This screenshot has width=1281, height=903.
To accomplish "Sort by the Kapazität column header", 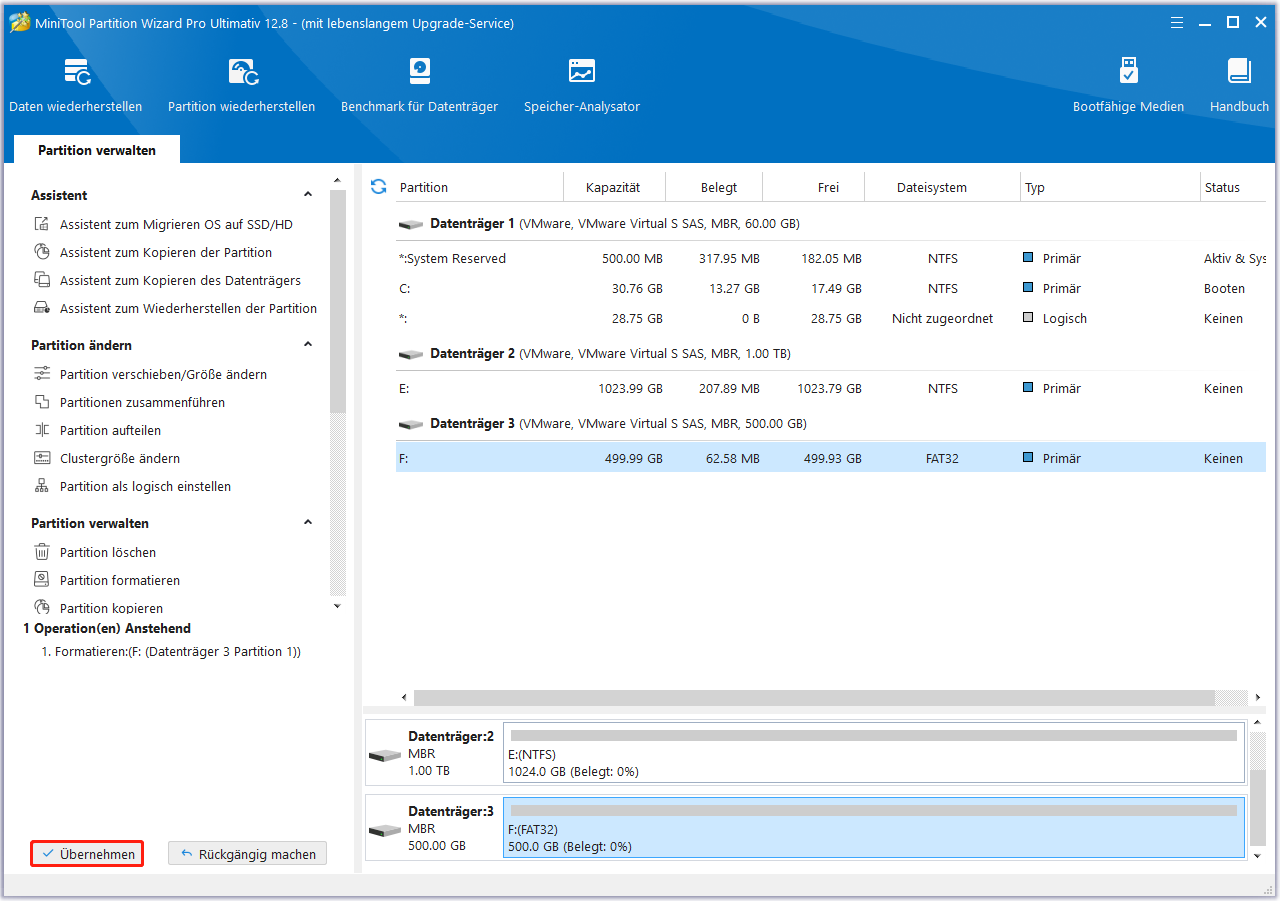I will pos(614,187).
